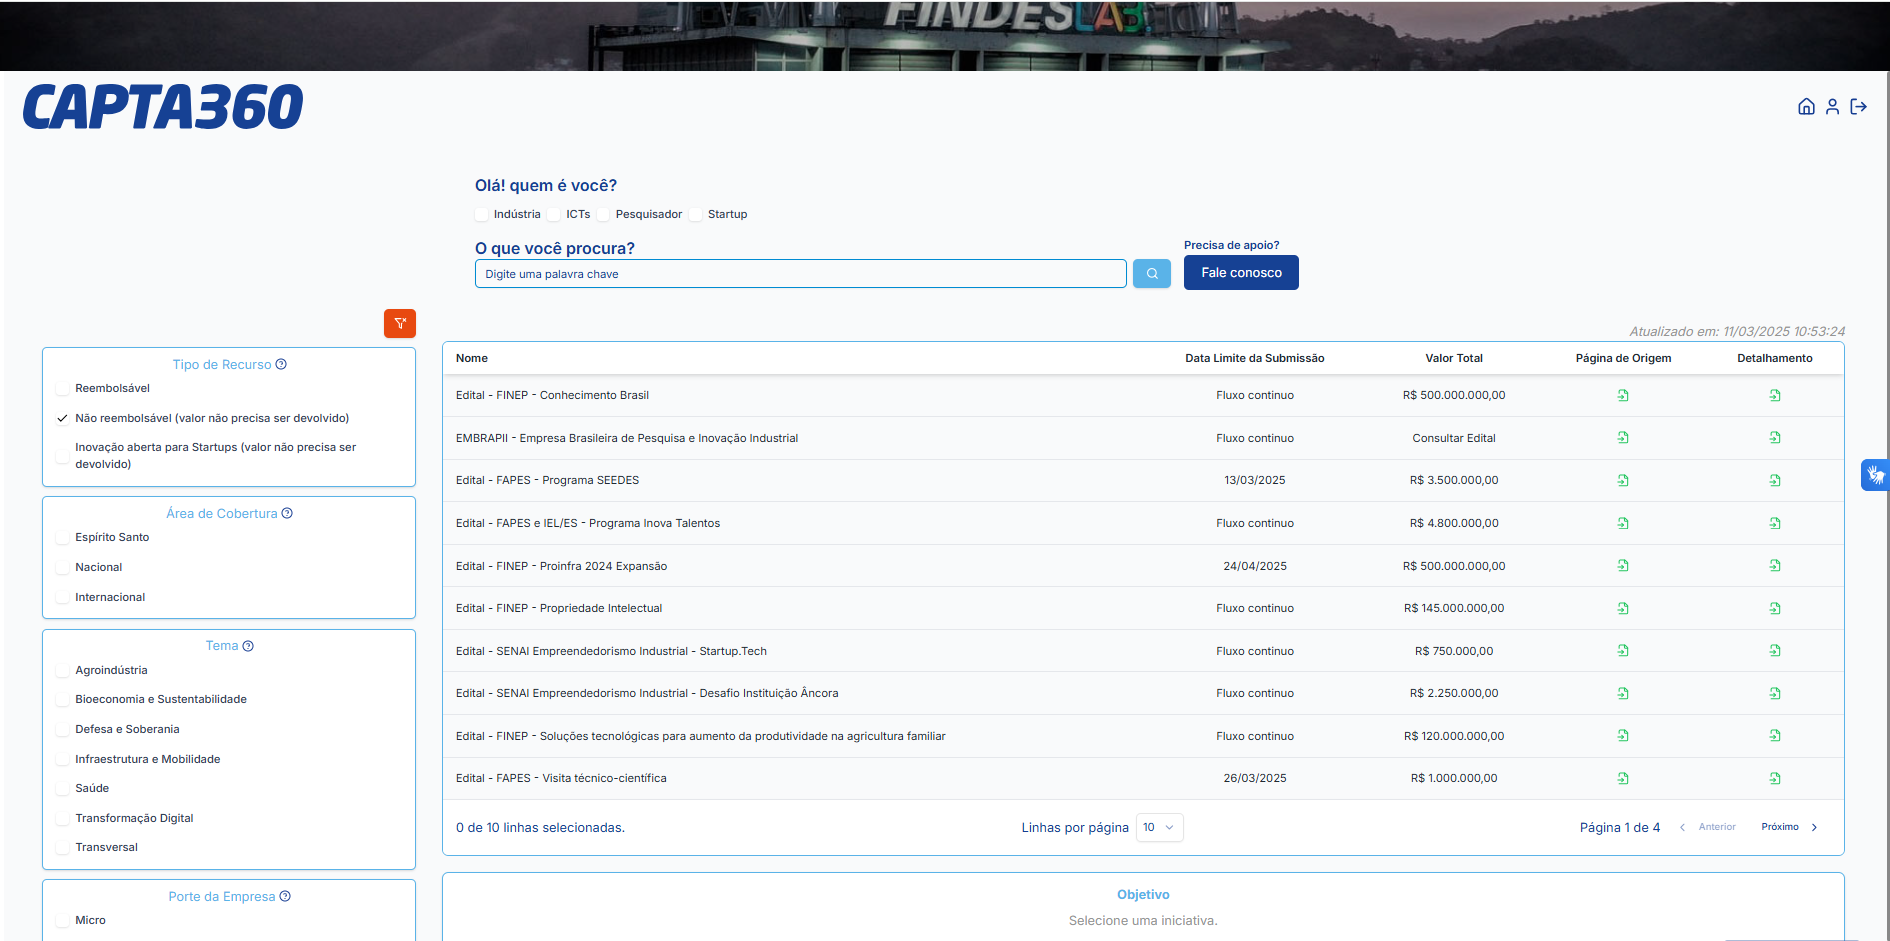Open origin page for FAPES Programa SEEDES

[1623, 481]
